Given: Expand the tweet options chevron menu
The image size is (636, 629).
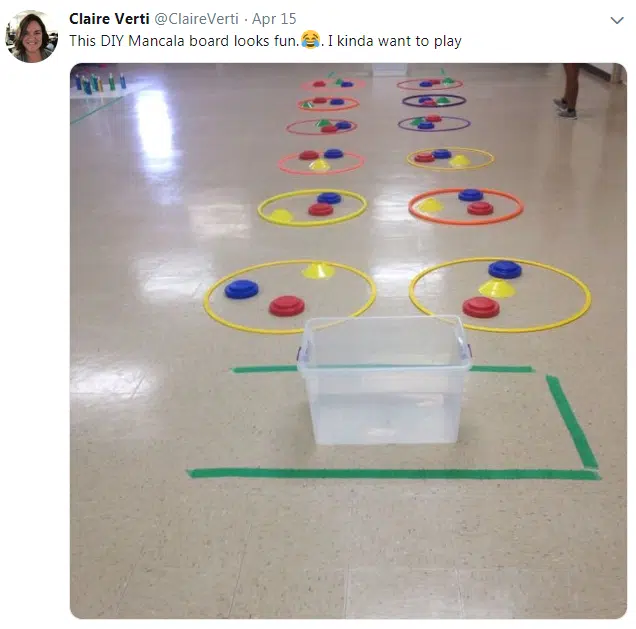Looking at the screenshot, I should point(617,20).
